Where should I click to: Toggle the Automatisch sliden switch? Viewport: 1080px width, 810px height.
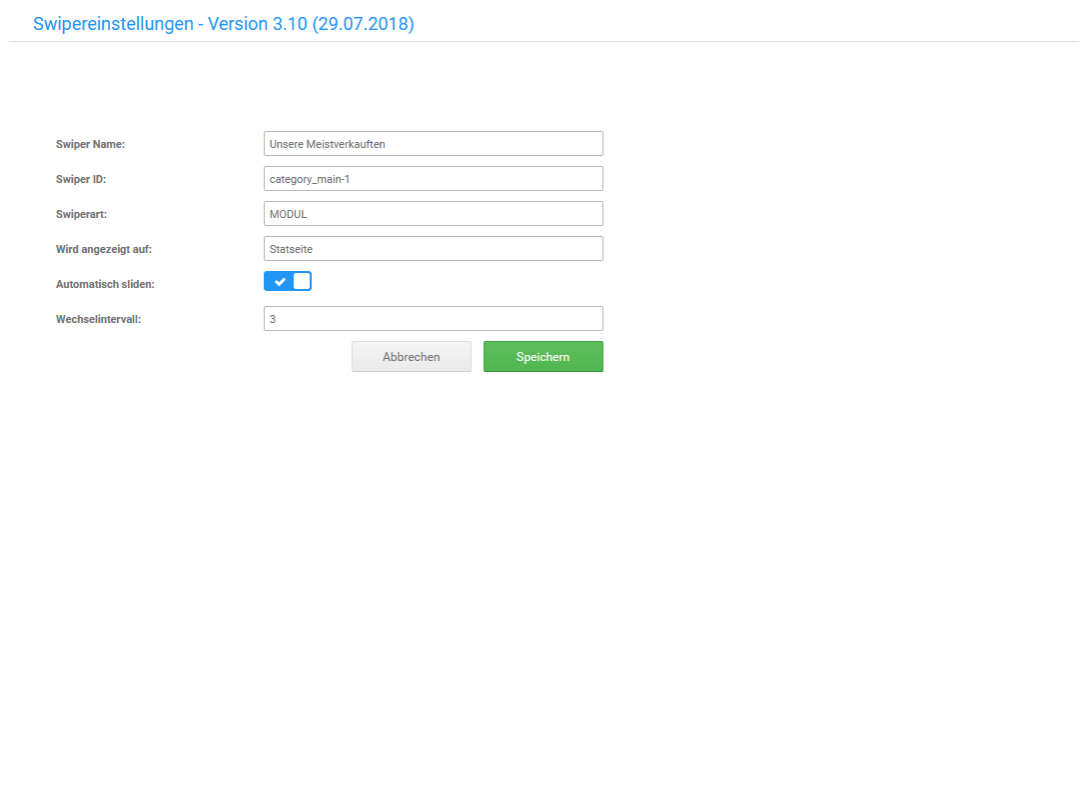pos(288,281)
